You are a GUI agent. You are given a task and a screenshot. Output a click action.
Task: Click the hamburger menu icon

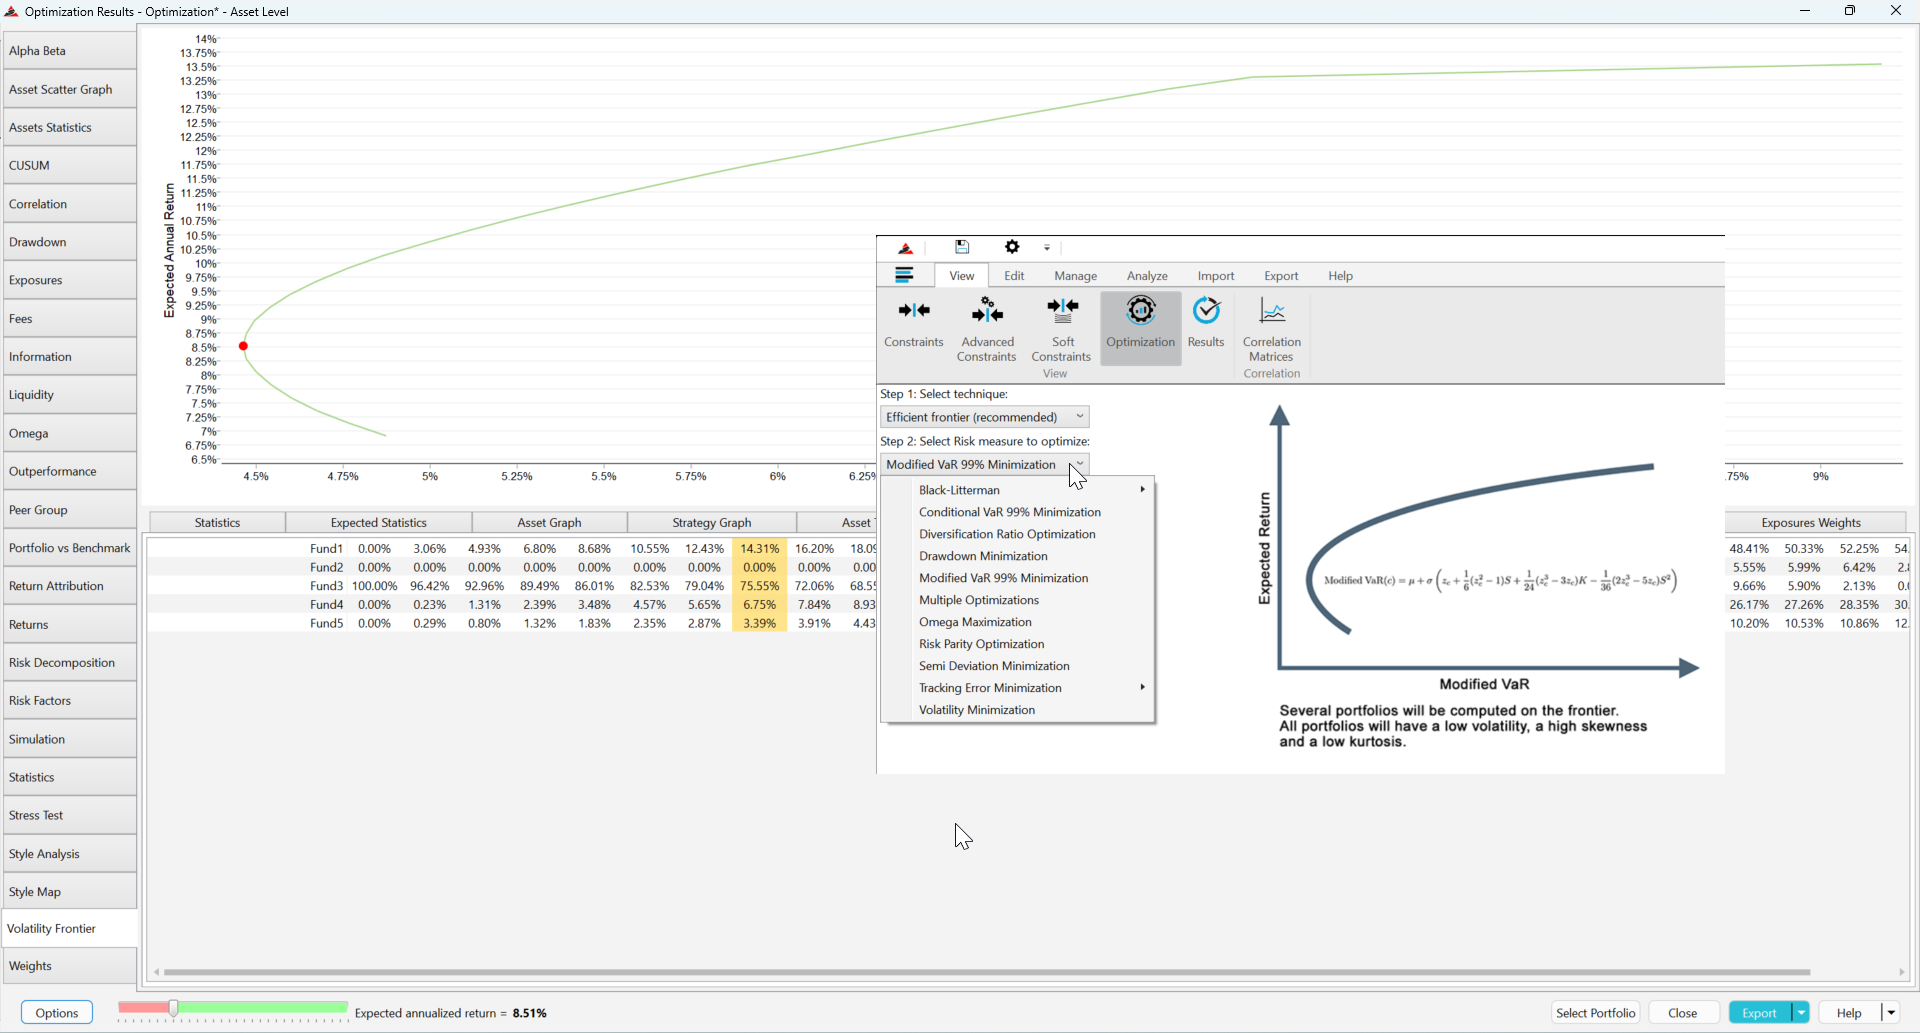(x=905, y=274)
